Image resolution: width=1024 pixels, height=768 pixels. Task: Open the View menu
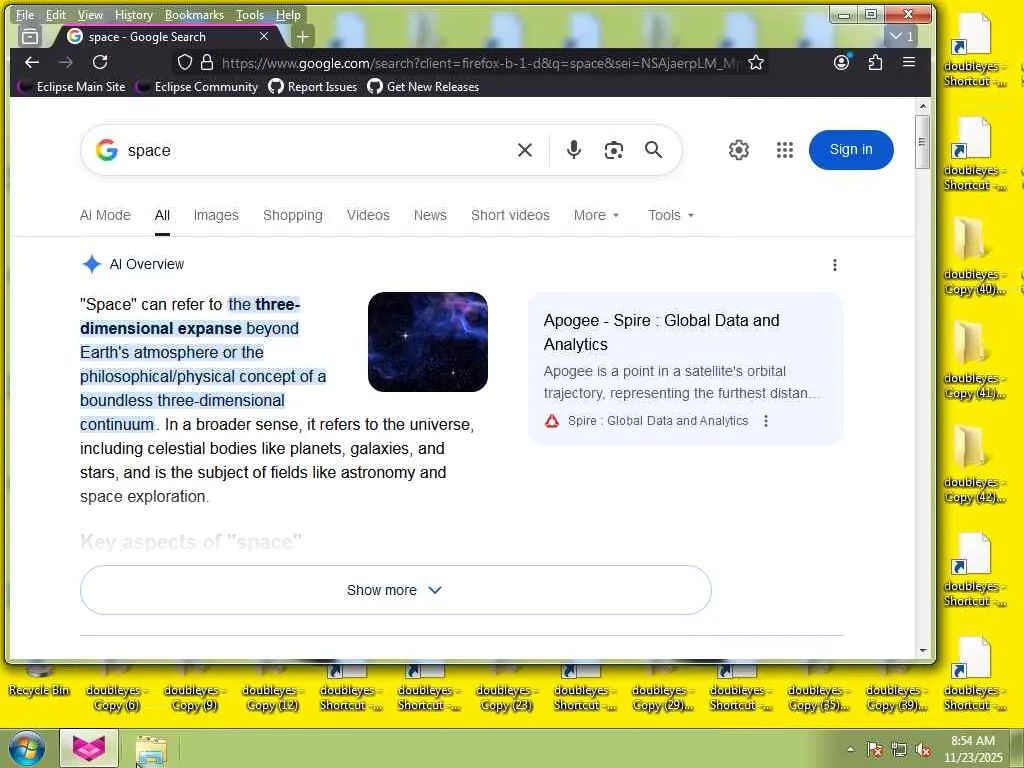[90, 14]
